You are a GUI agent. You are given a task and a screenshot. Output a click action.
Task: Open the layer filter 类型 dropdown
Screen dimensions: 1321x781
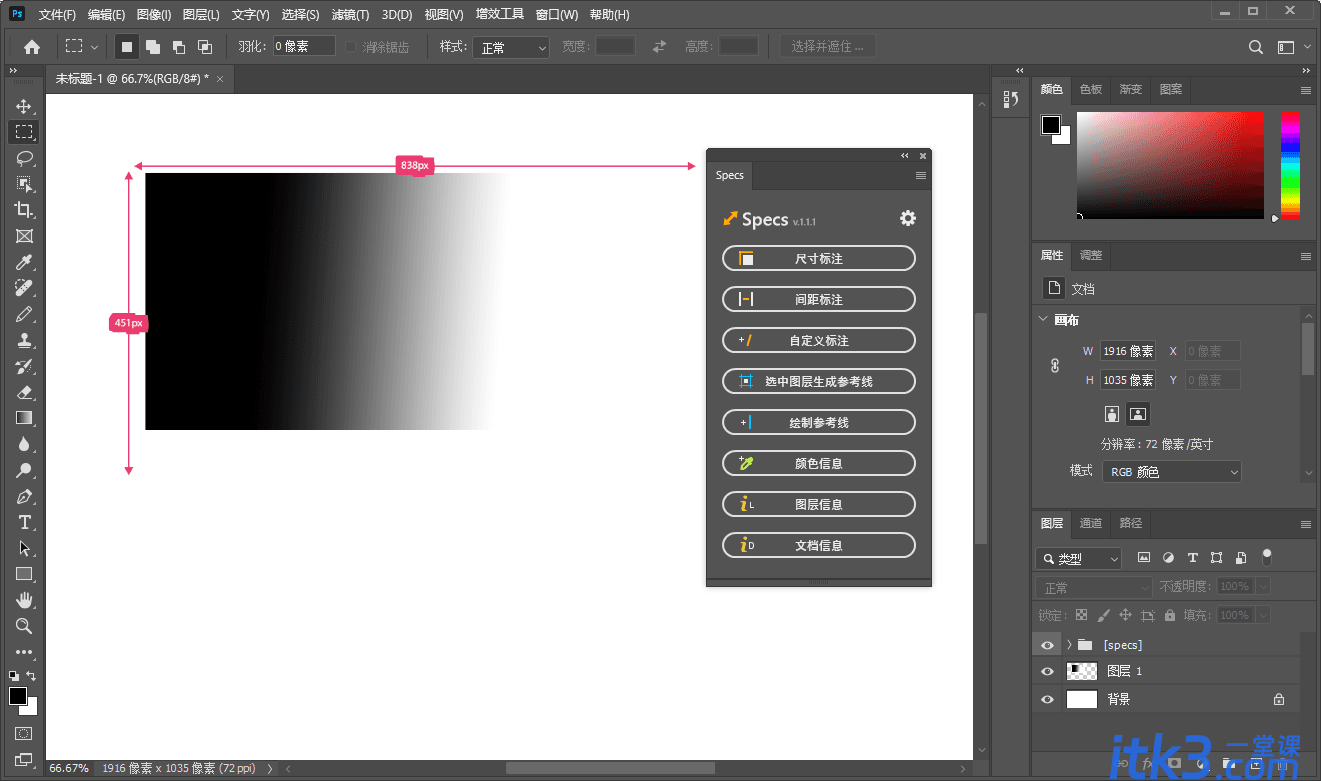(x=1079, y=559)
